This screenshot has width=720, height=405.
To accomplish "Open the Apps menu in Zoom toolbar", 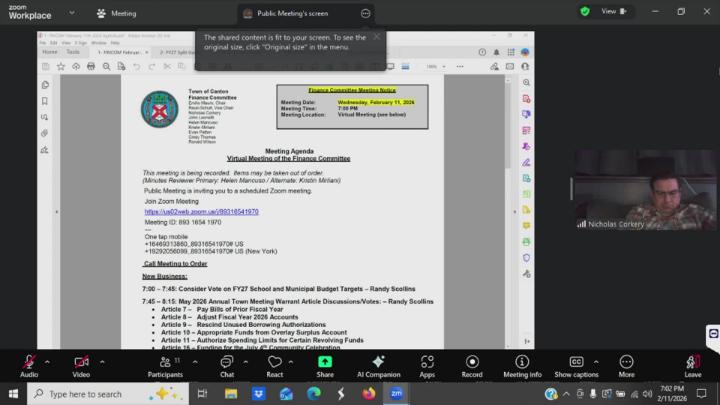I will click(427, 362).
